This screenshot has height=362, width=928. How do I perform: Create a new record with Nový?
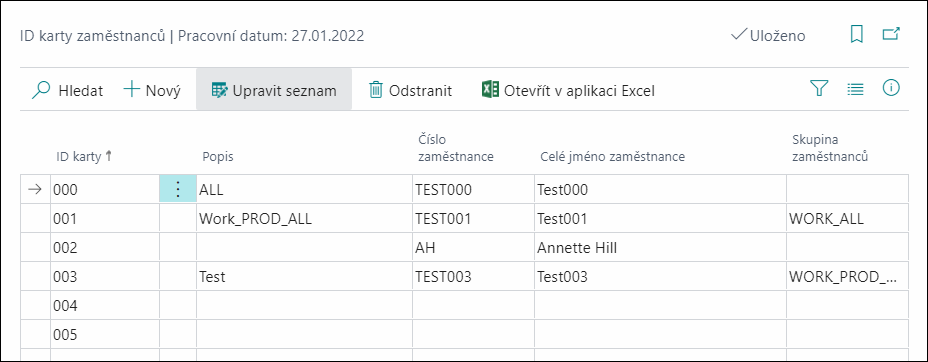[152, 90]
